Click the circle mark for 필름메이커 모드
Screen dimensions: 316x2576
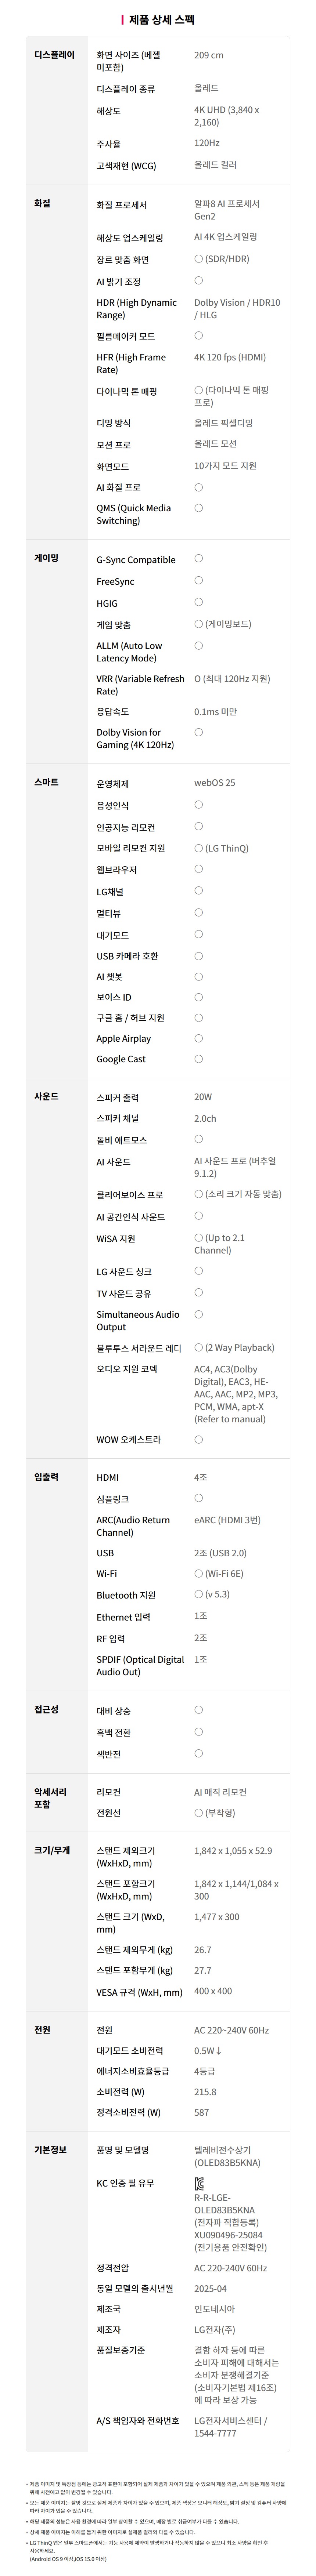tap(198, 335)
